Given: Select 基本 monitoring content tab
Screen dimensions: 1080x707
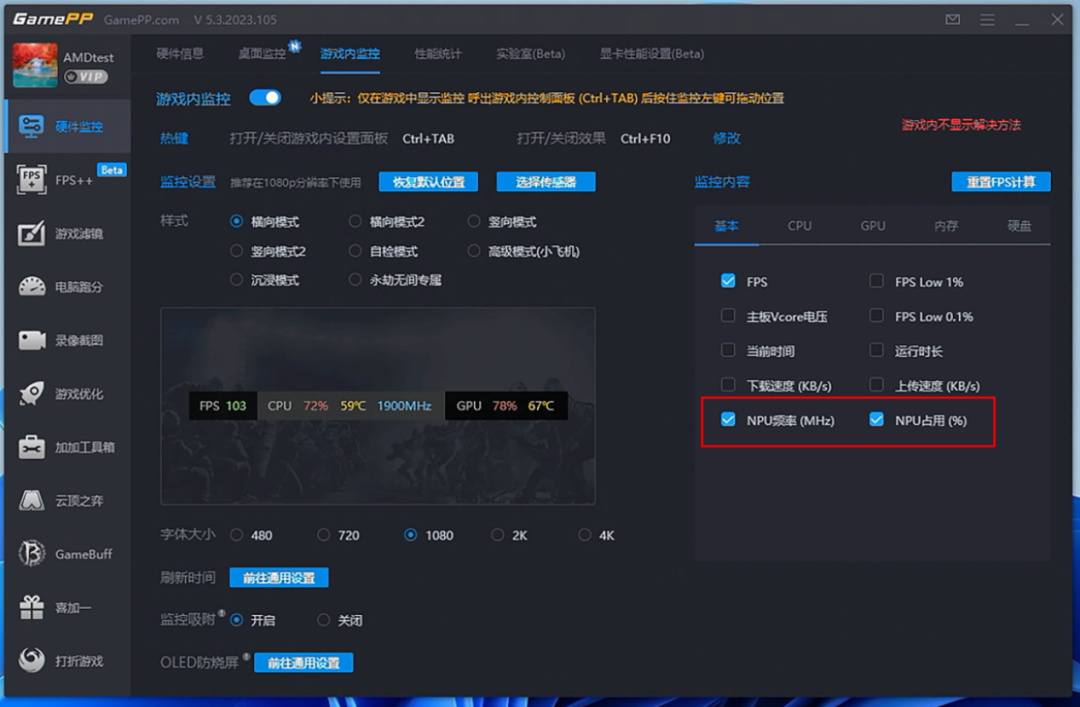Looking at the screenshot, I should 727,226.
